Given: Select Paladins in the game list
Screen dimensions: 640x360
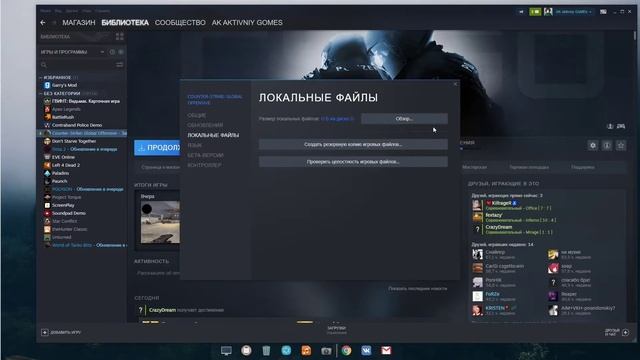Looking at the screenshot, I should point(60,173).
